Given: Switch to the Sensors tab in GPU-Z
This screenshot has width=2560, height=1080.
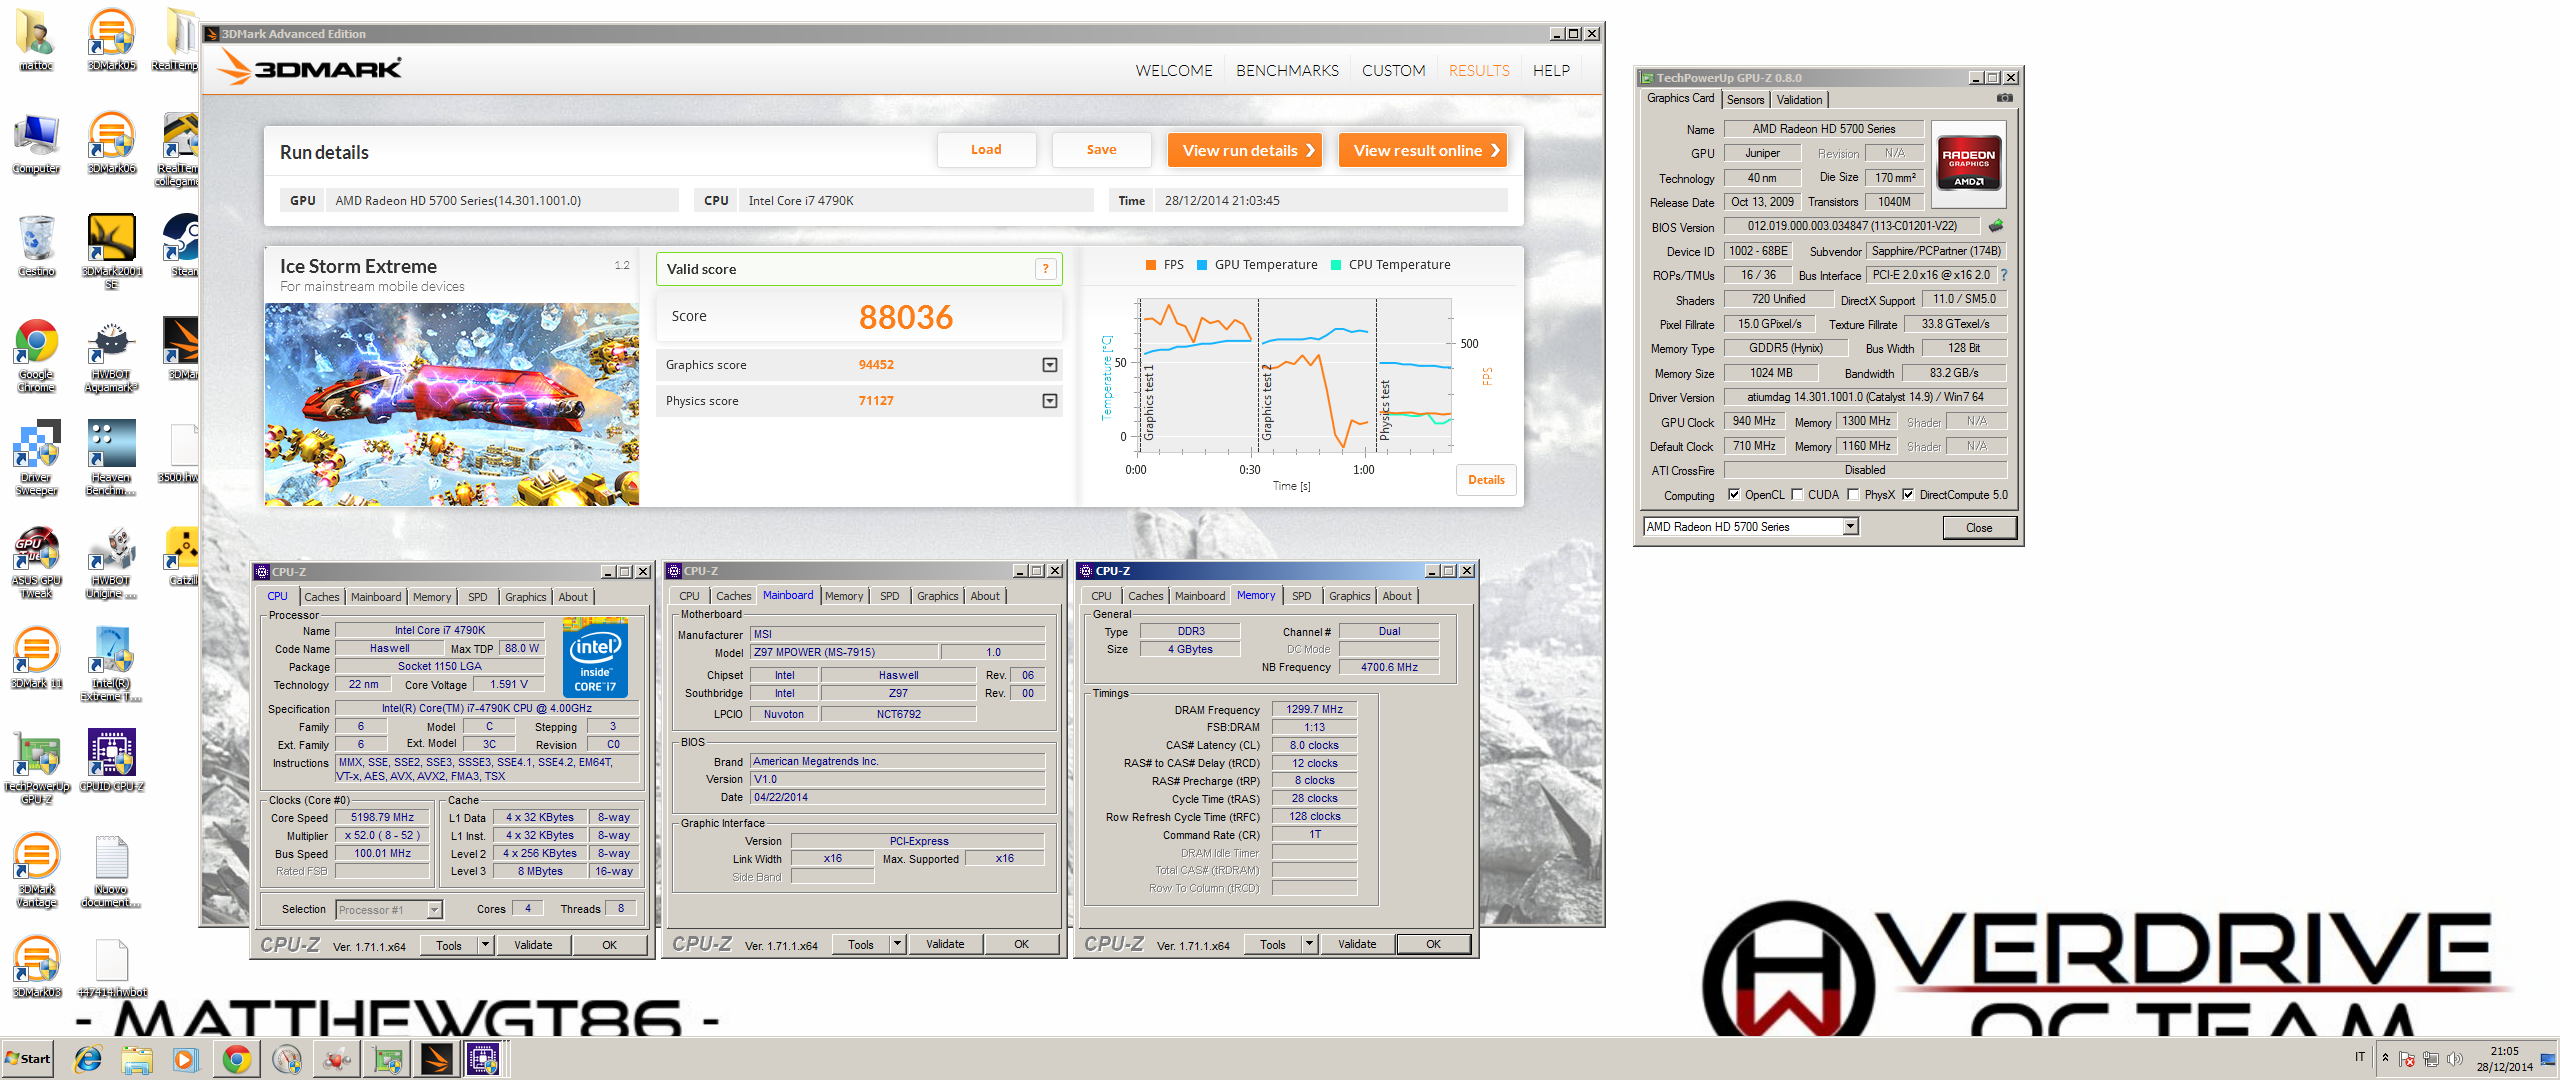Looking at the screenshot, I should [x=1745, y=100].
